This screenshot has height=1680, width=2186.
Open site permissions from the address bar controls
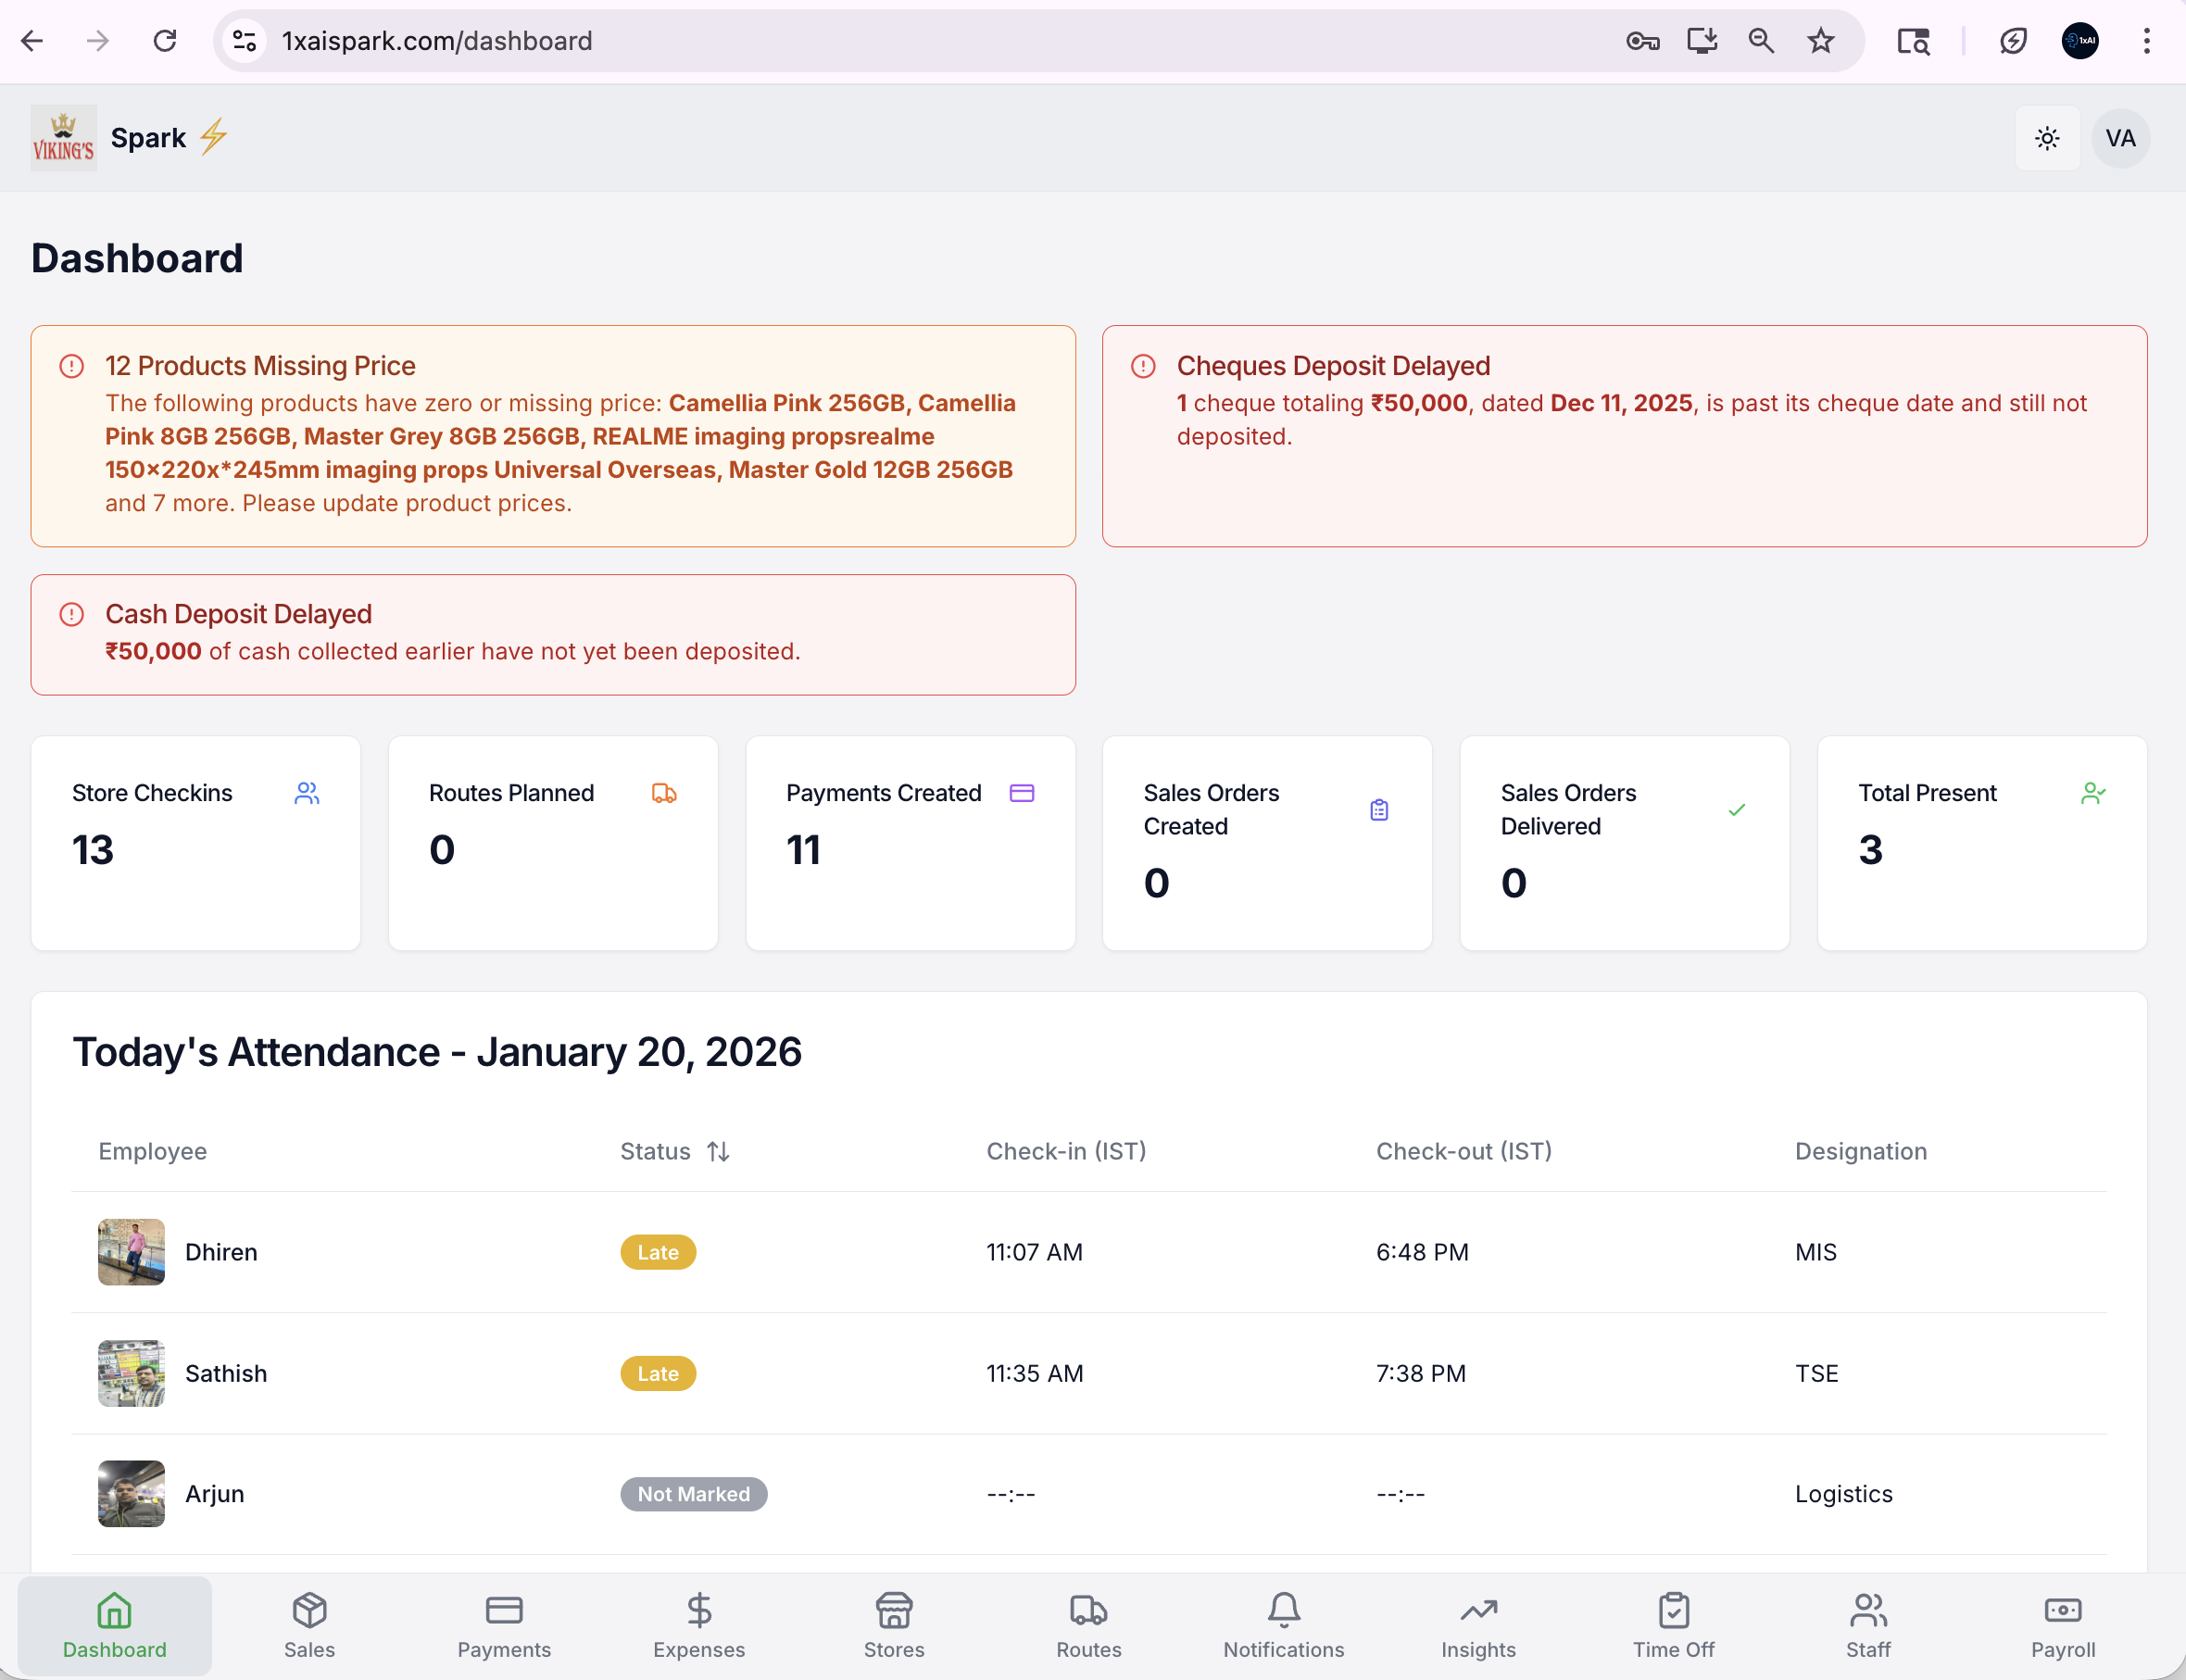(243, 40)
